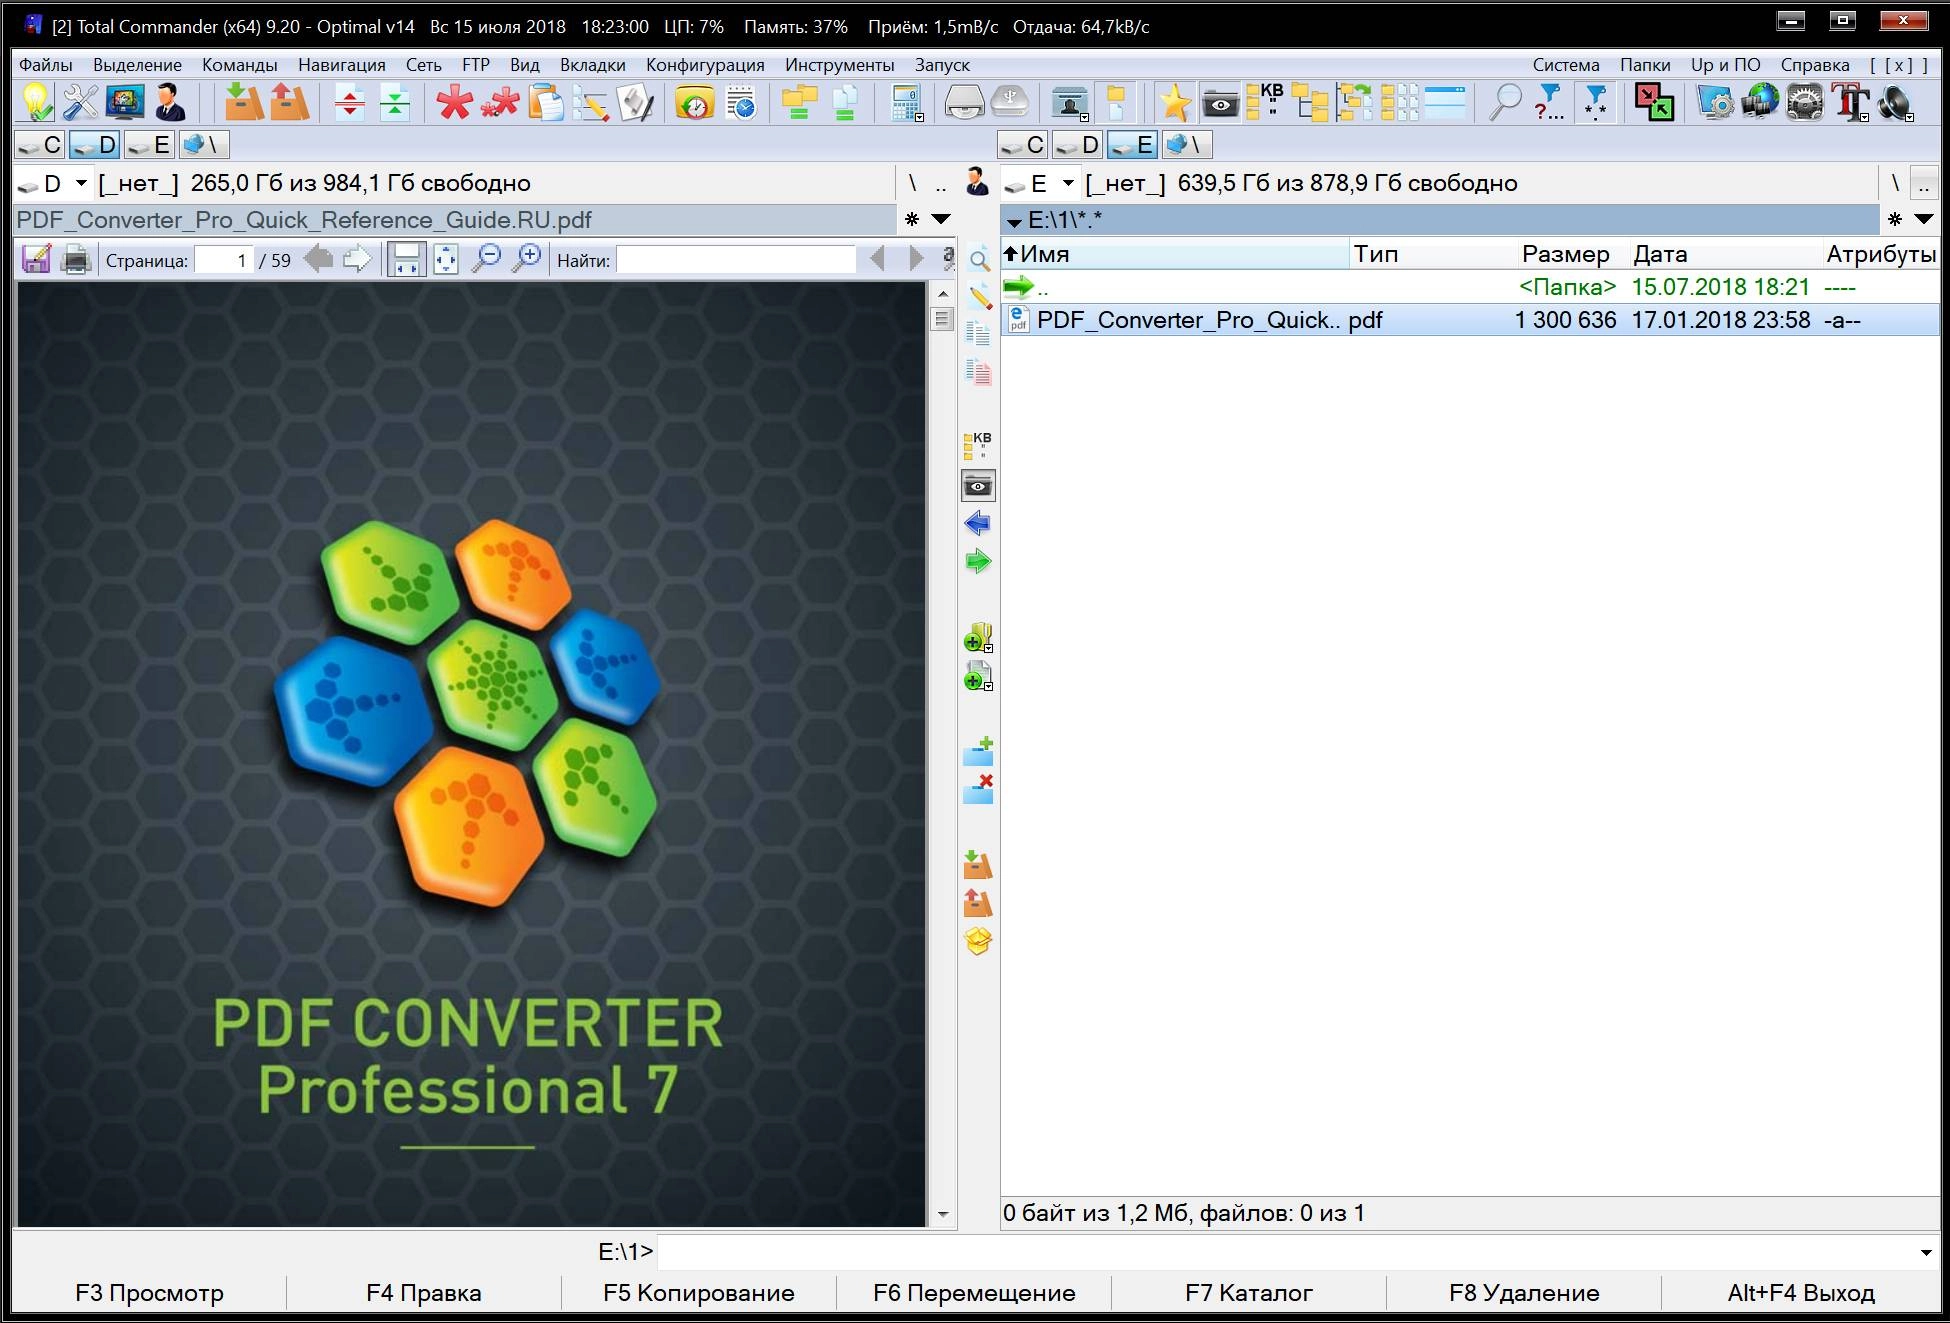Open the calculator icon dropdown arrow
This screenshot has height=1323, width=1950.
point(919,117)
